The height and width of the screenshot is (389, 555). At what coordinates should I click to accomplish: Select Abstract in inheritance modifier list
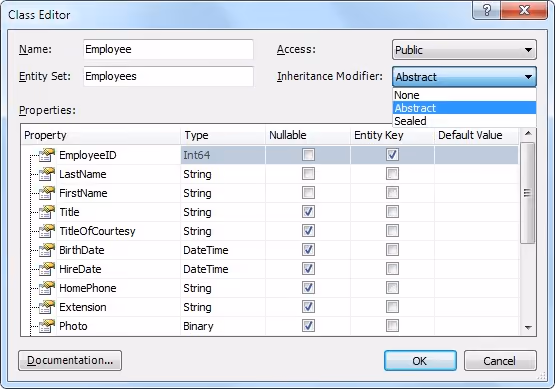(x=464, y=108)
